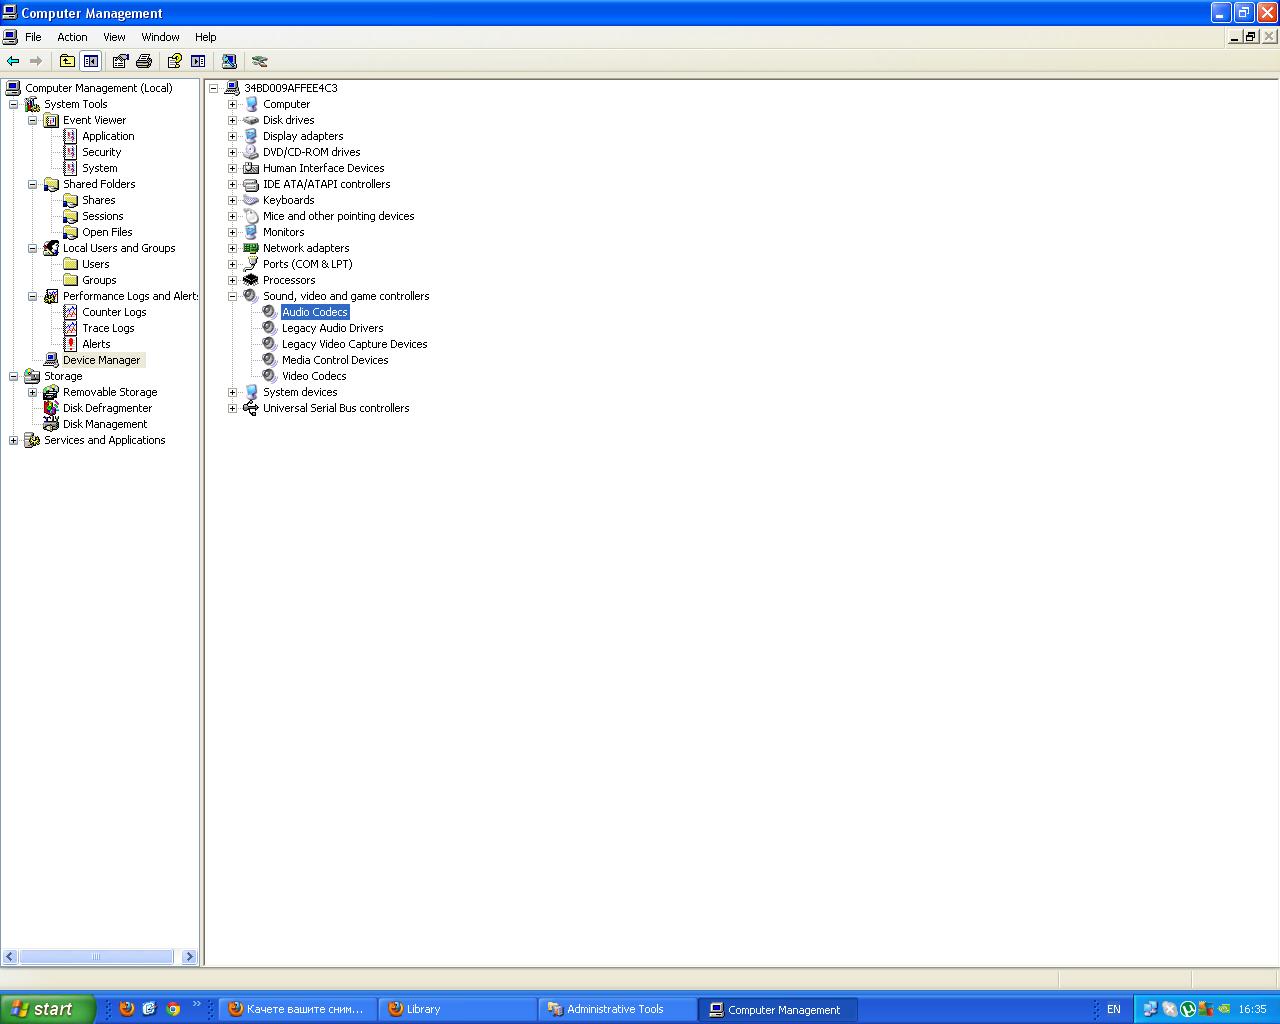This screenshot has width=1280, height=1024.
Task: Select Legacy Video Capture Devices item
Action: [354, 344]
